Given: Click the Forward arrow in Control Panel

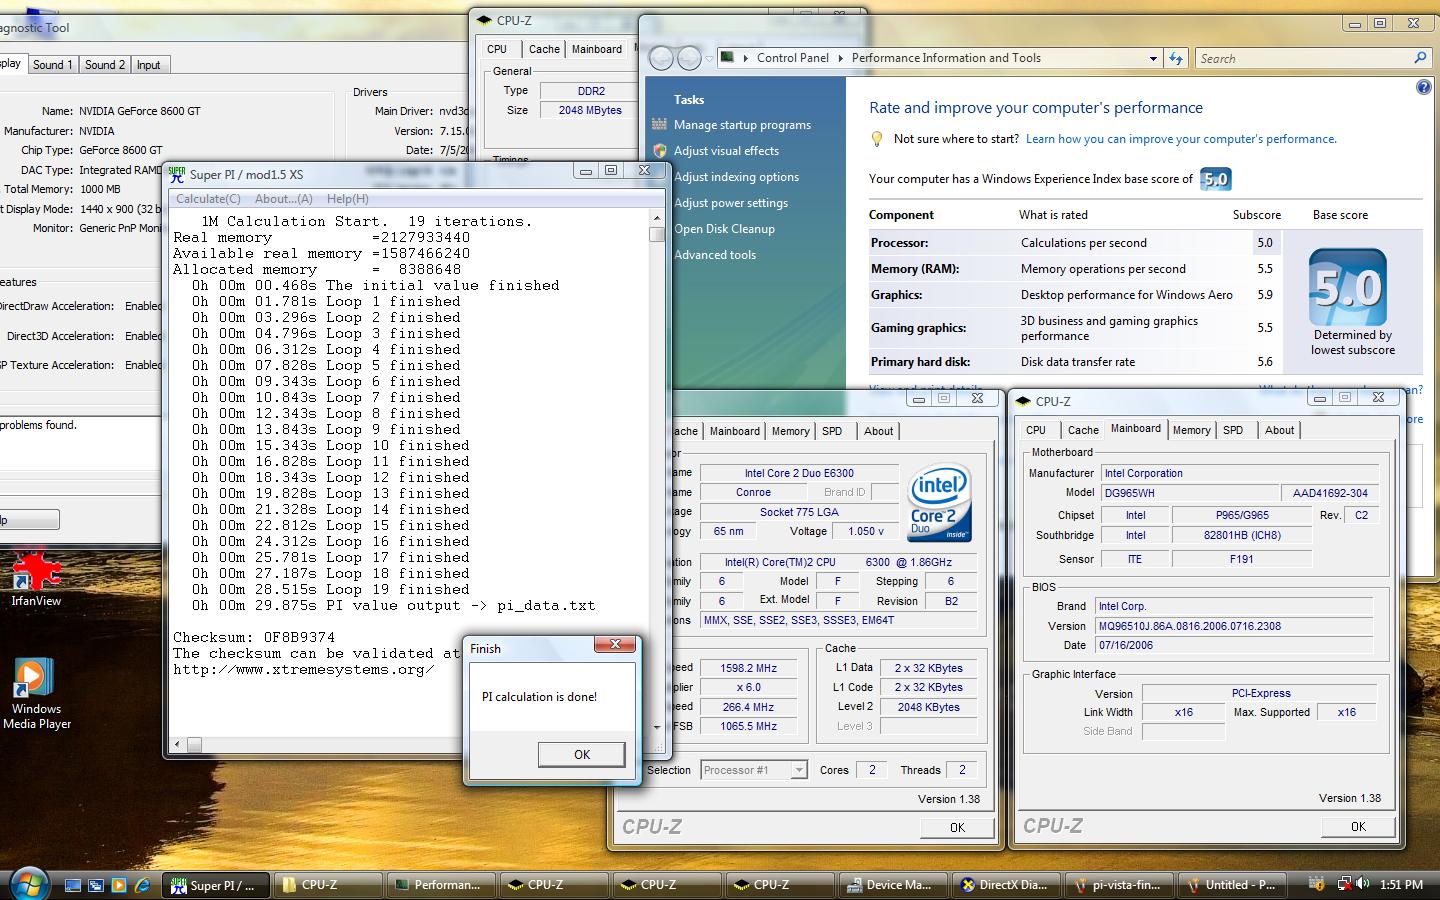Looking at the screenshot, I should click(x=689, y=58).
